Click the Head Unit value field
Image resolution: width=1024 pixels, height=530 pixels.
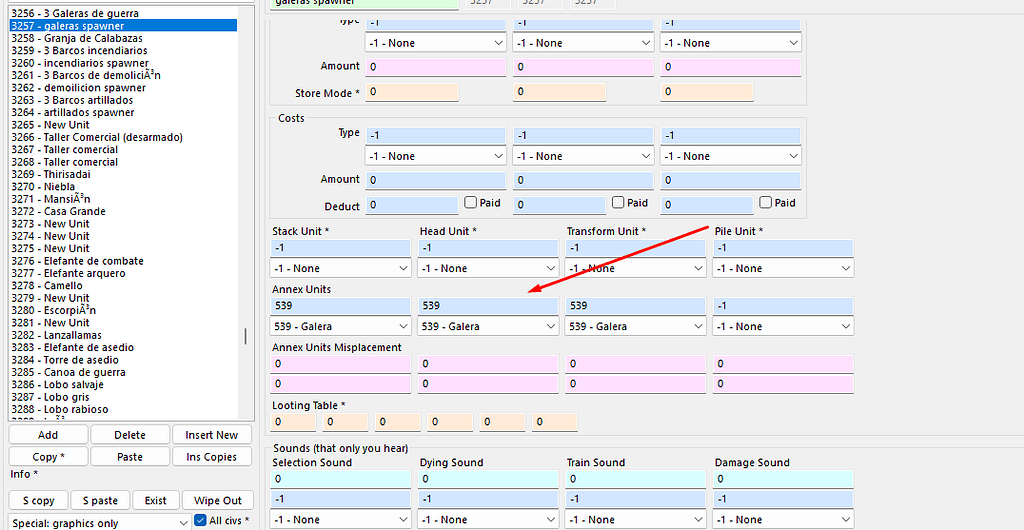[487, 248]
